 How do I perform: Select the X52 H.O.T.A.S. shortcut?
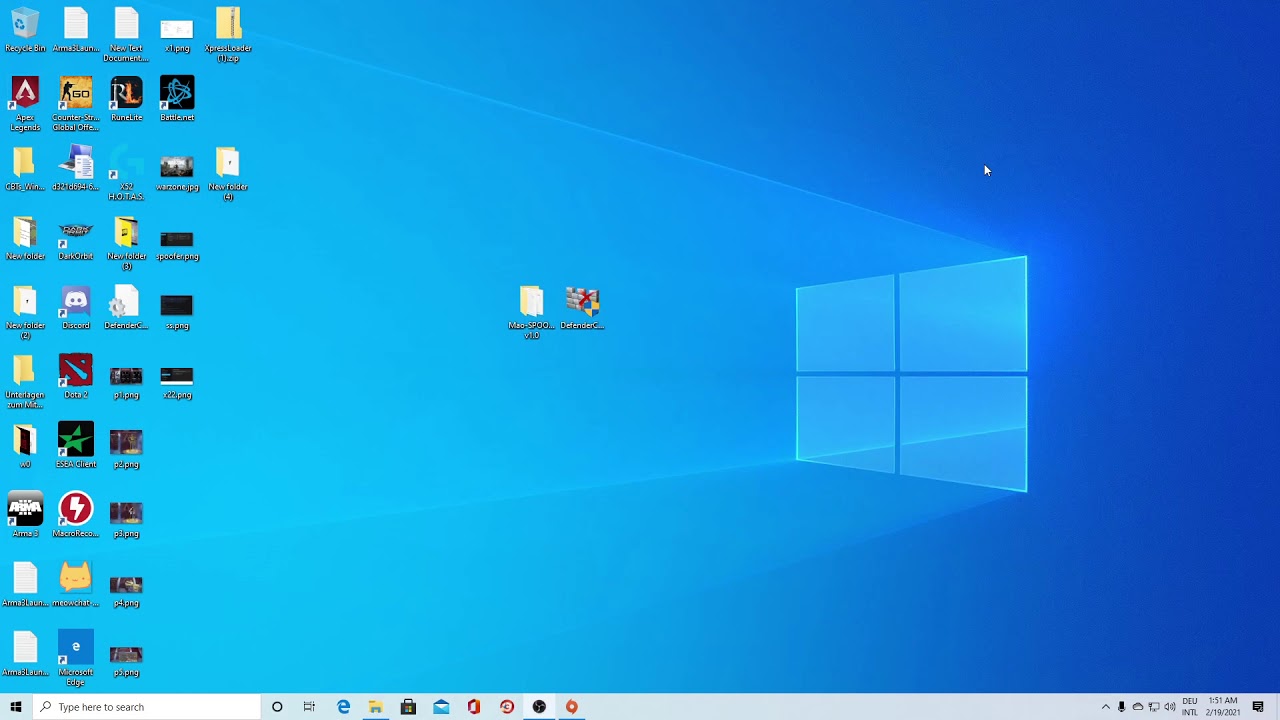point(126,173)
